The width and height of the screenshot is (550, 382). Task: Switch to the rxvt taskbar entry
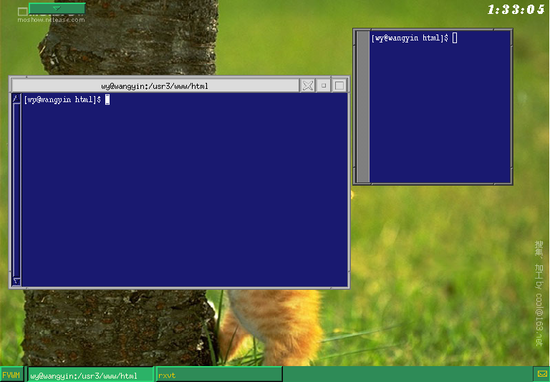(219, 375)
